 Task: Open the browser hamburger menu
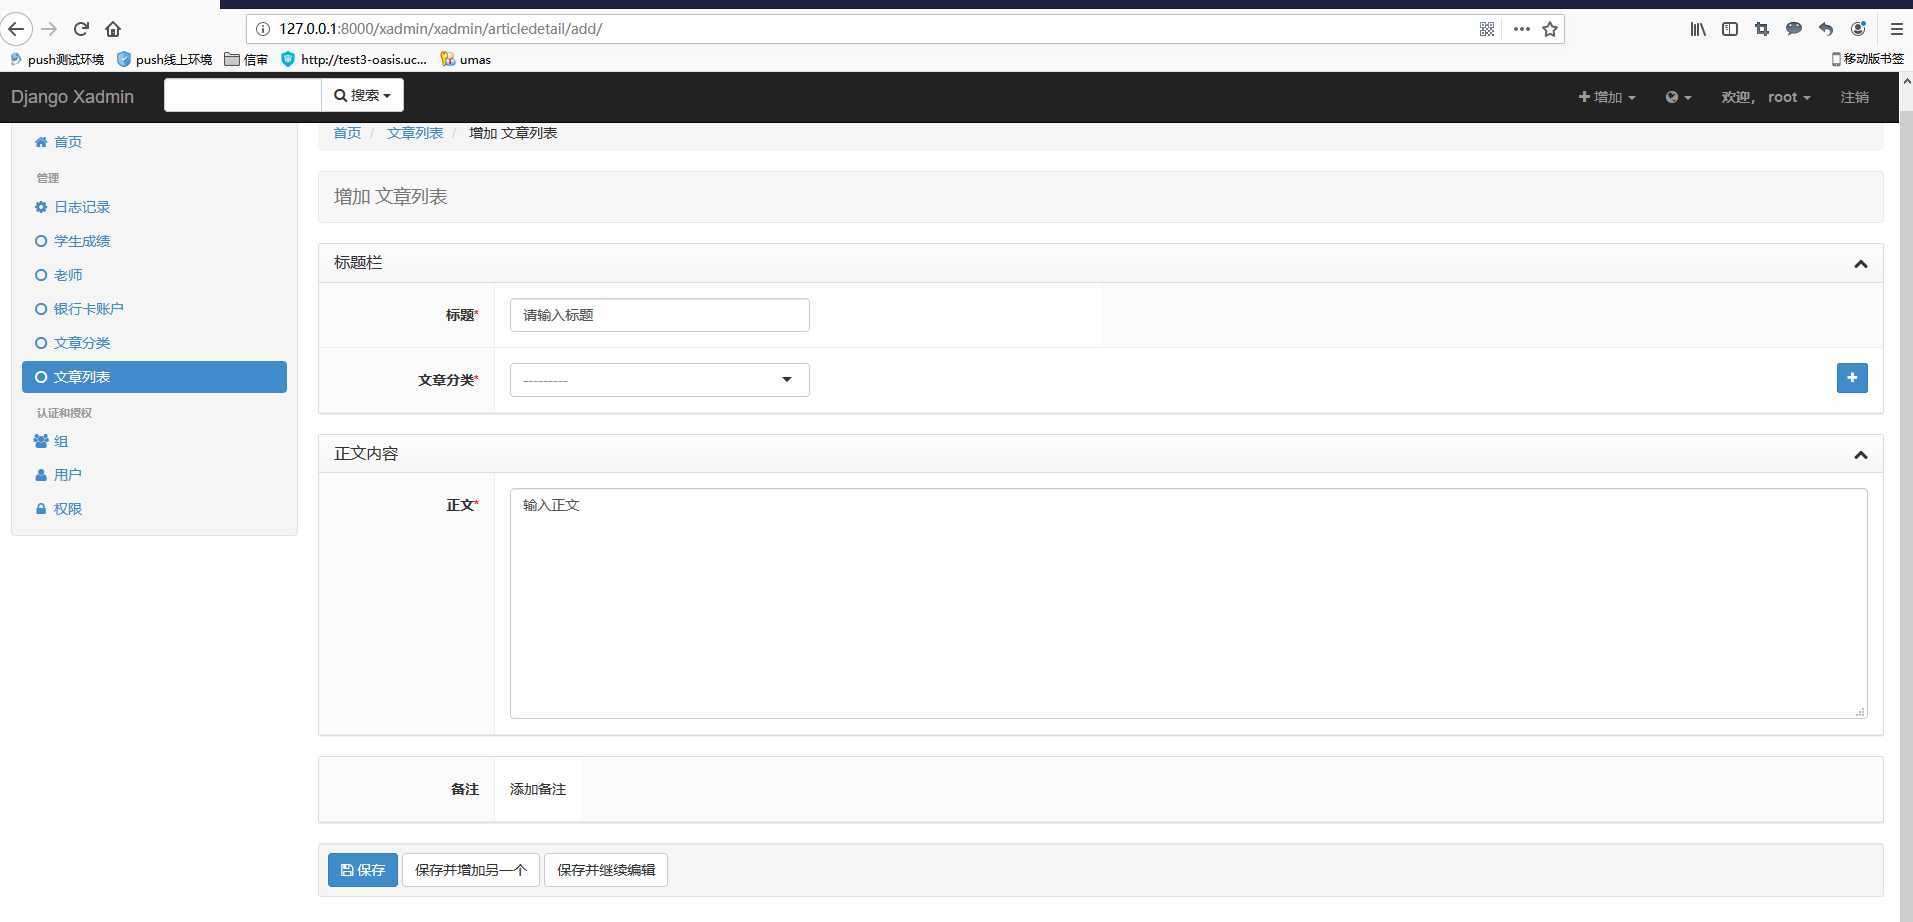1896,29
